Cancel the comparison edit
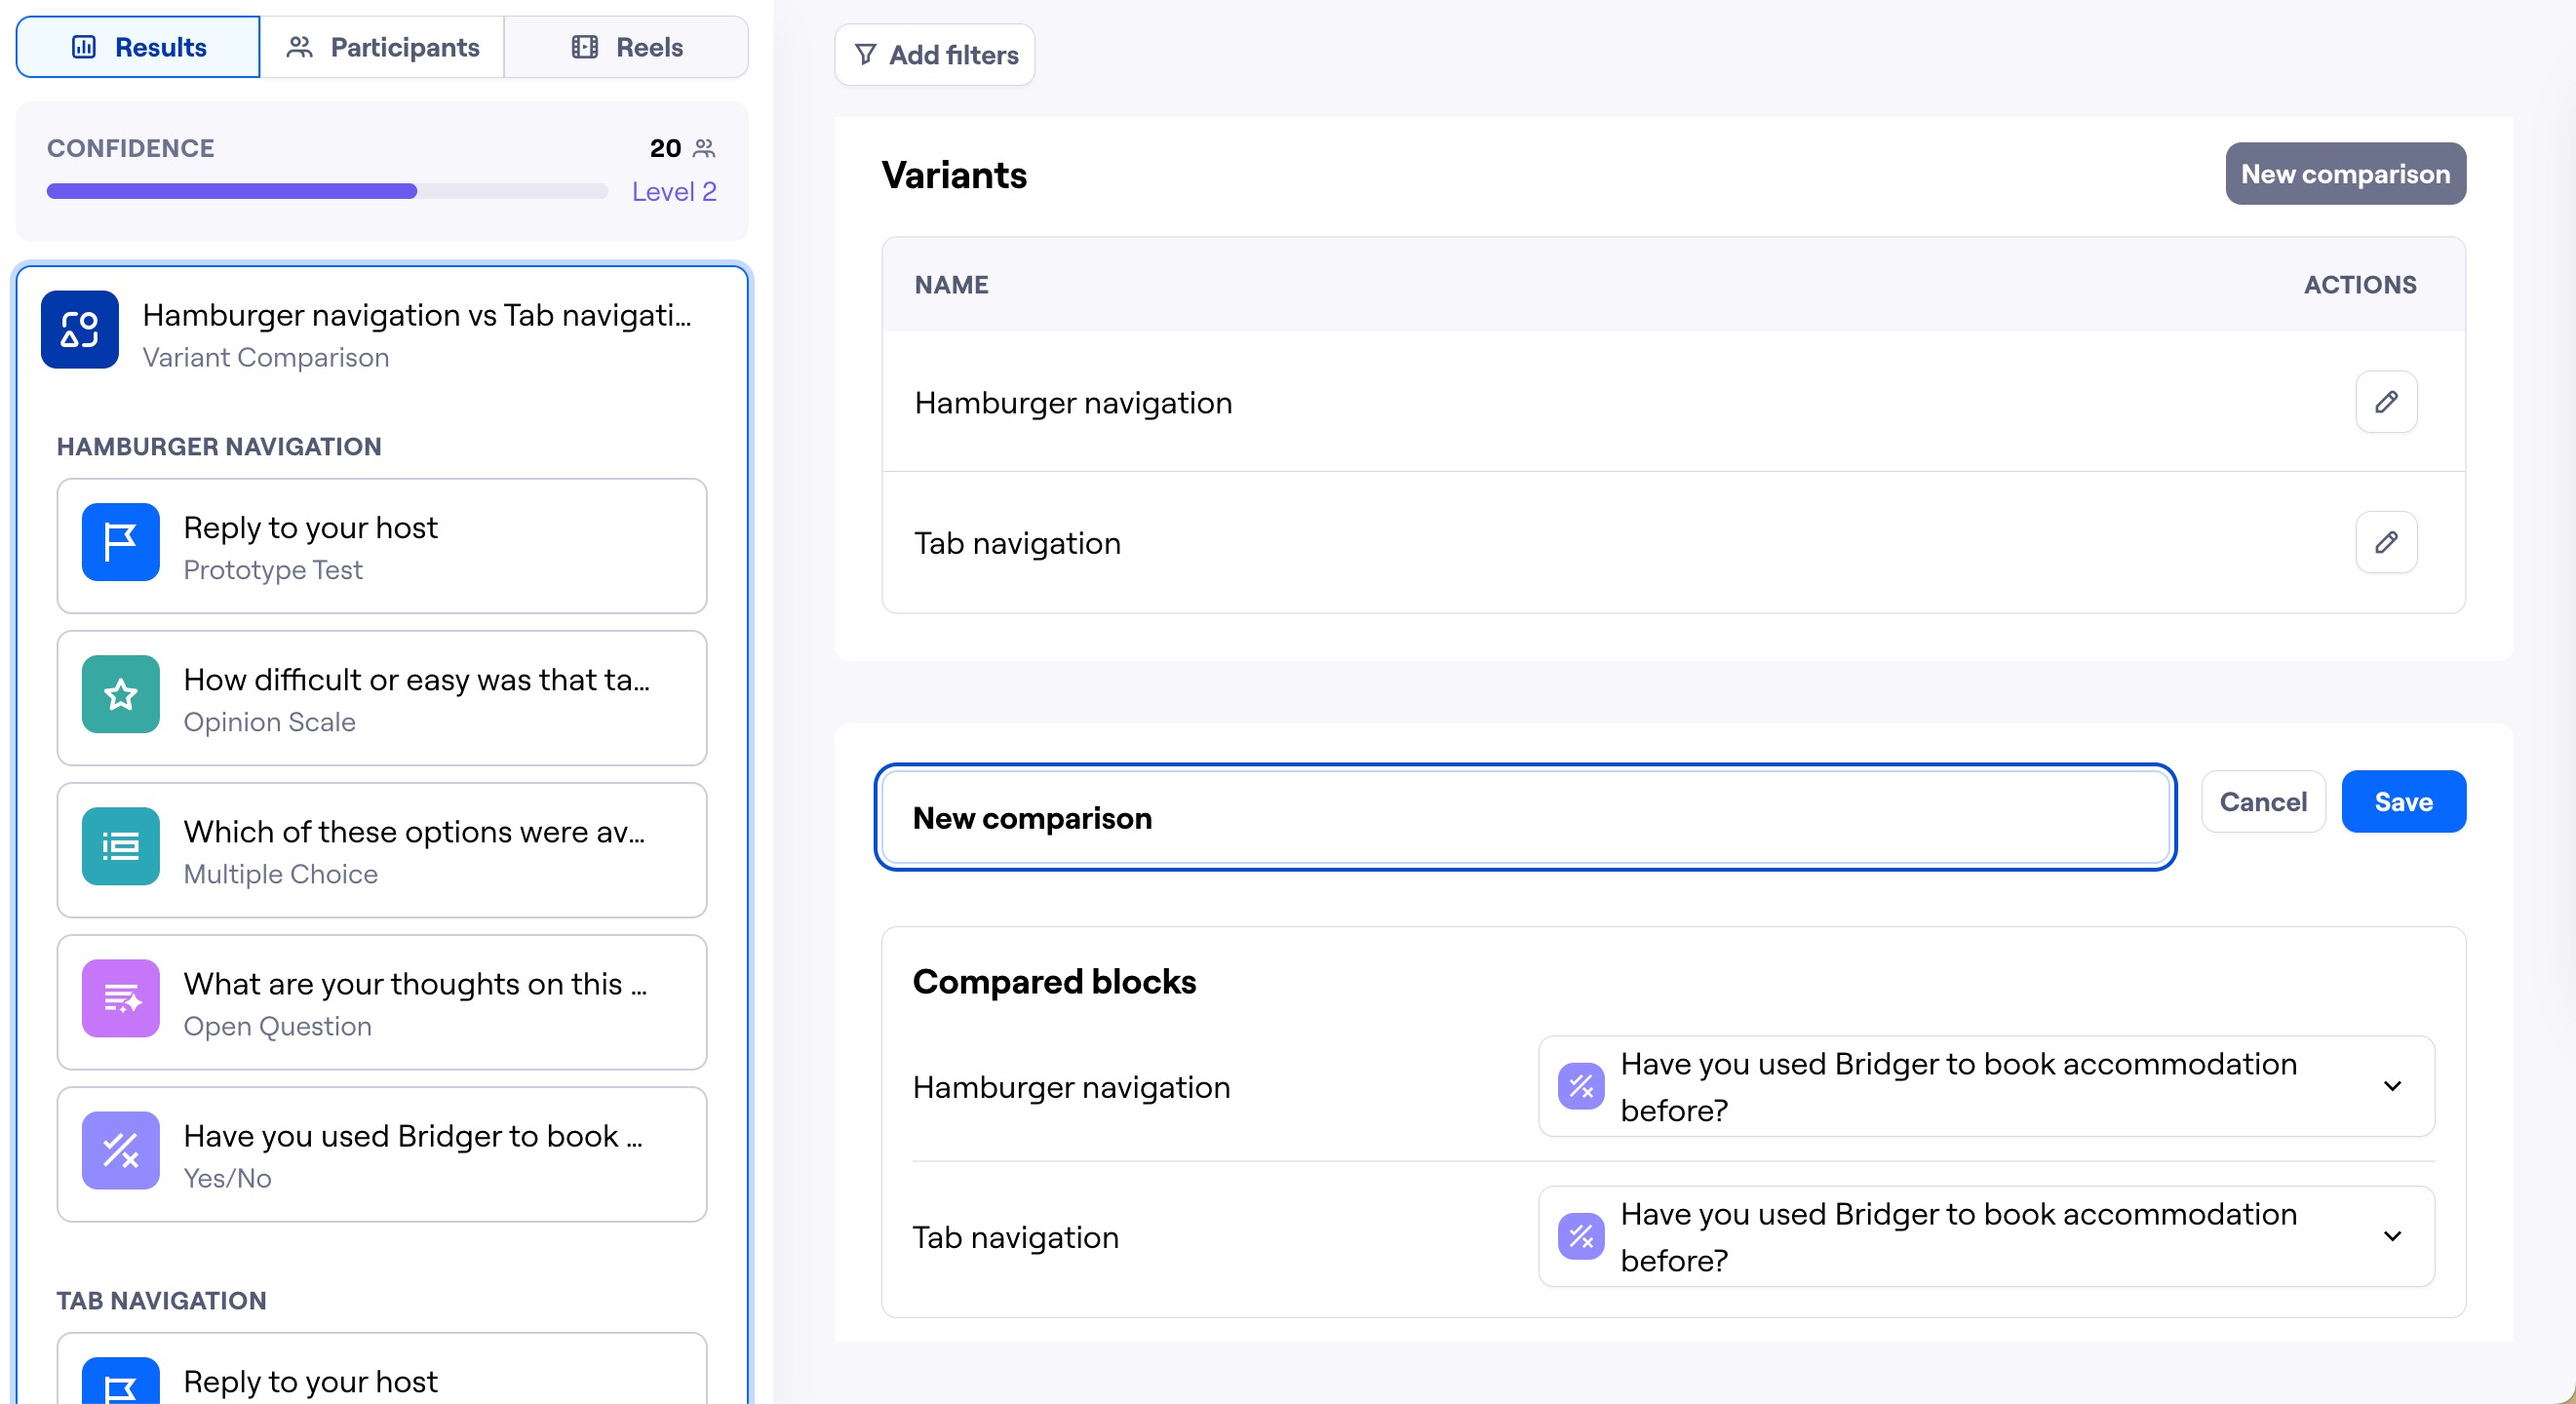The width and height of the screenshot is (2576, 1404). [x=2262, y=802]
